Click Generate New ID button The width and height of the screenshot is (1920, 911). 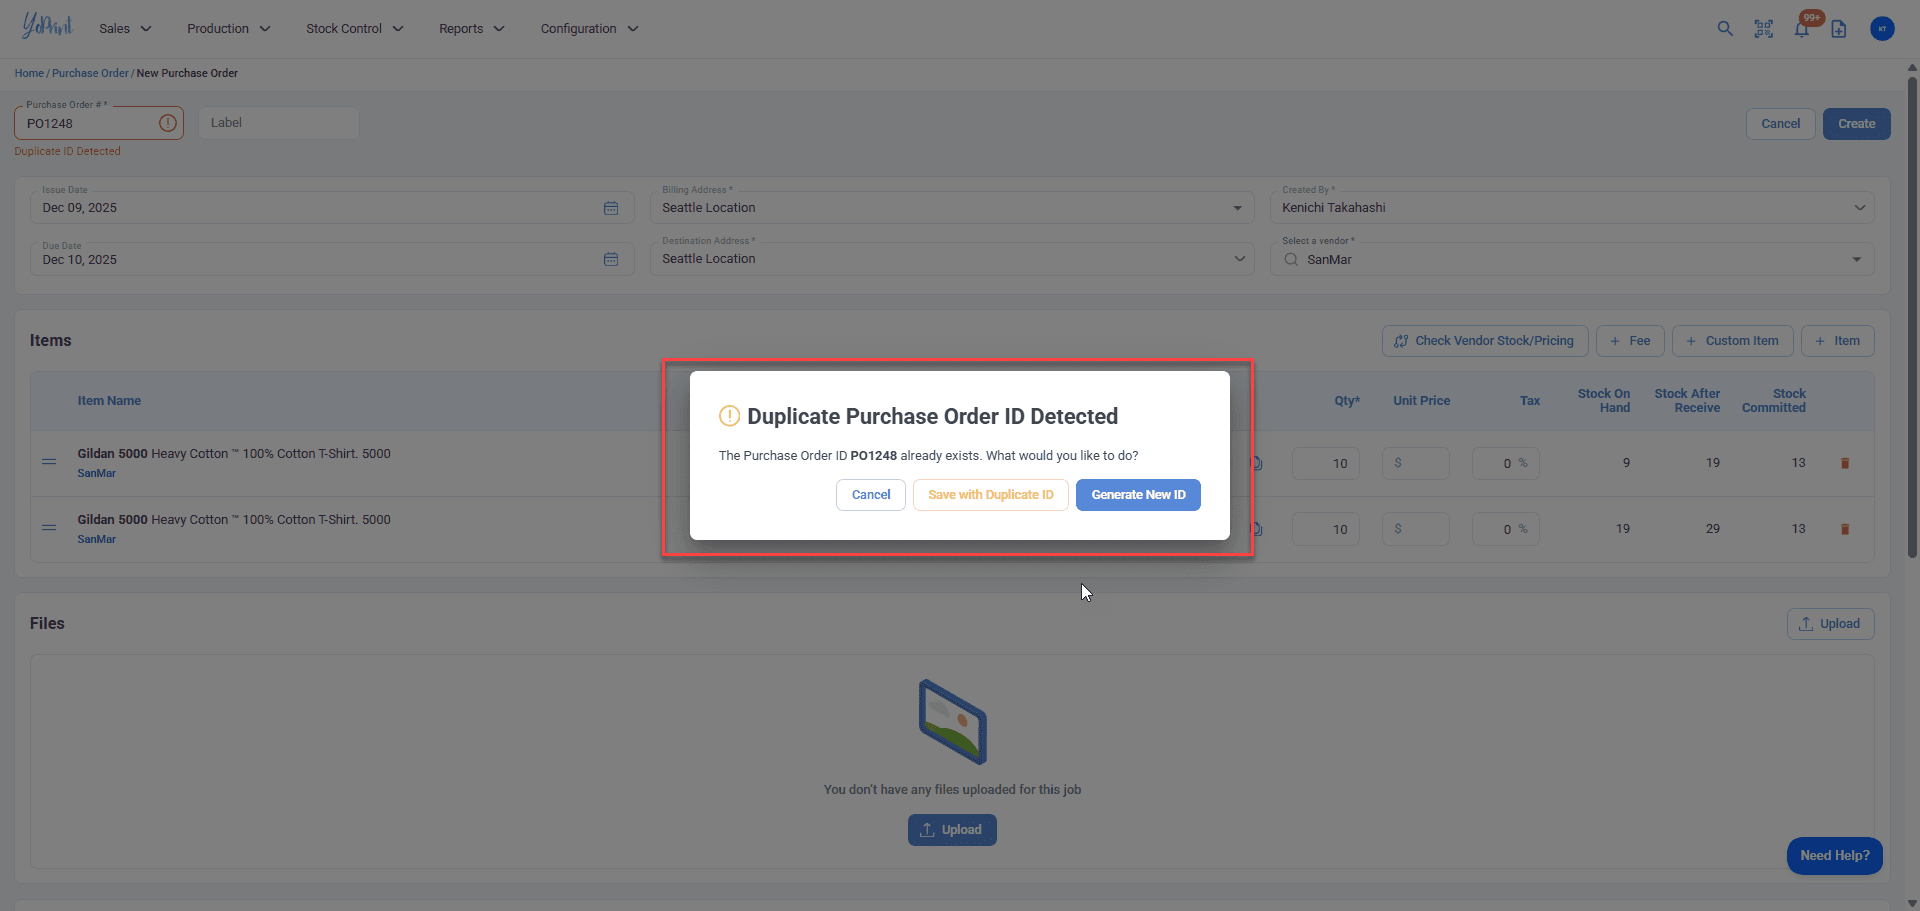click(1138, 495)
